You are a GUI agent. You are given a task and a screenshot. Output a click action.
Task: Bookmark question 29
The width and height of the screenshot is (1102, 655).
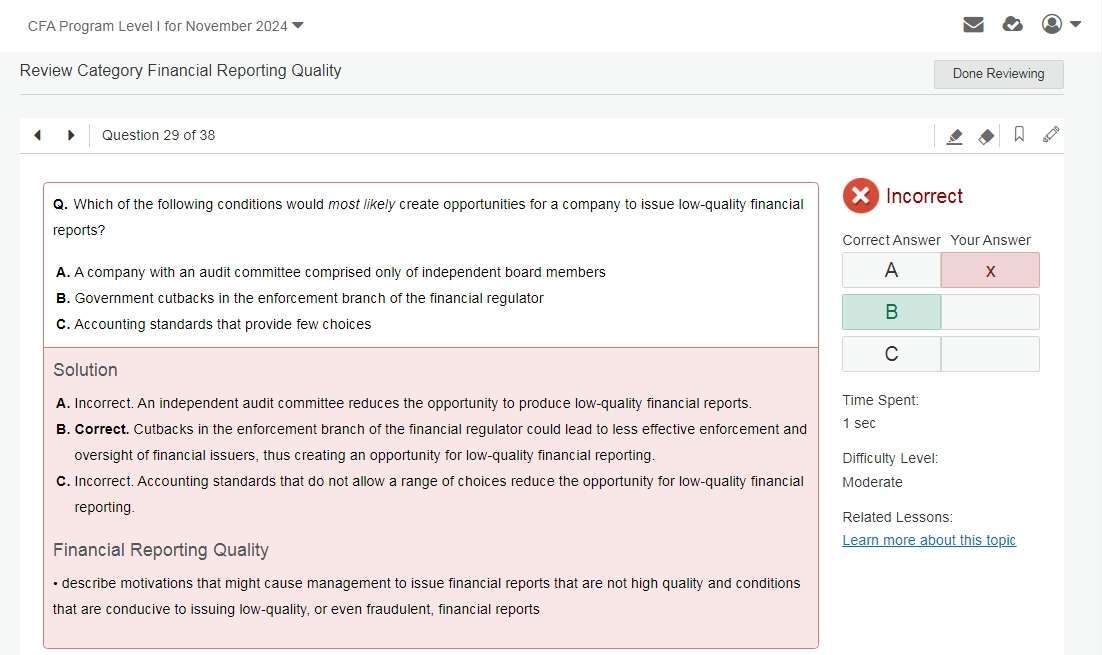[1019, 135]
